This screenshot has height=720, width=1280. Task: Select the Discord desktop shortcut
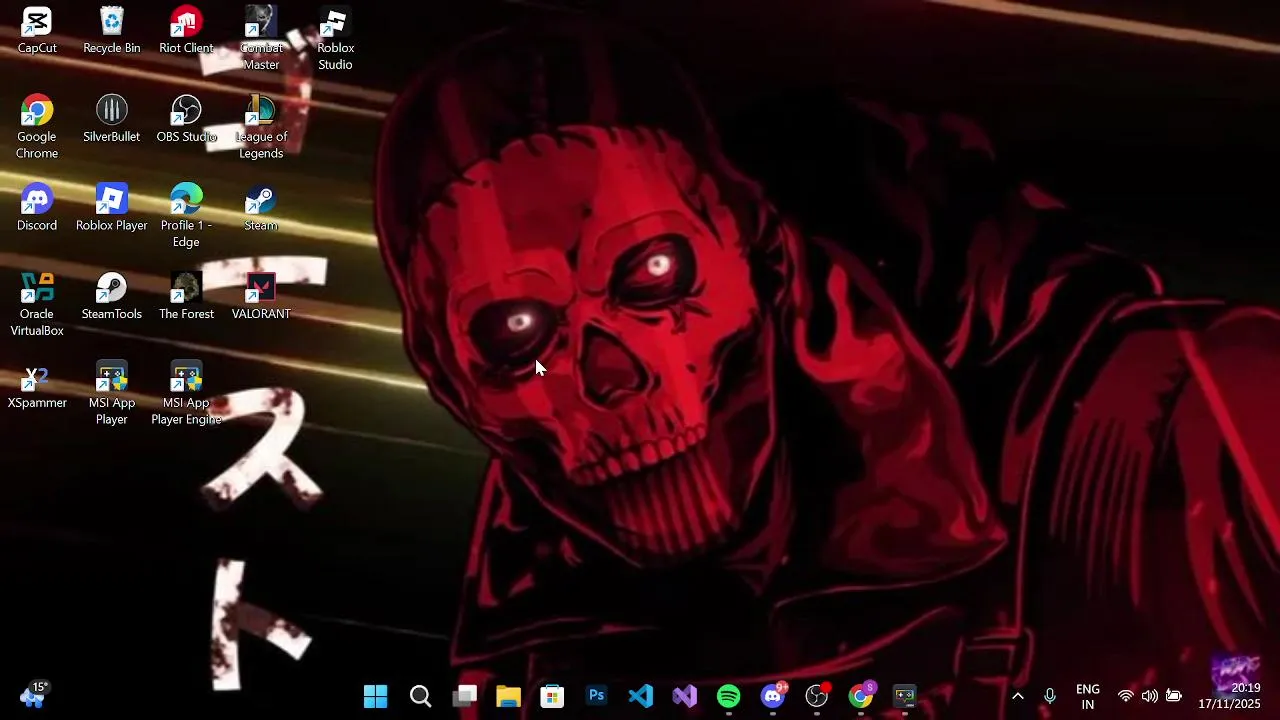coord(37,208)
